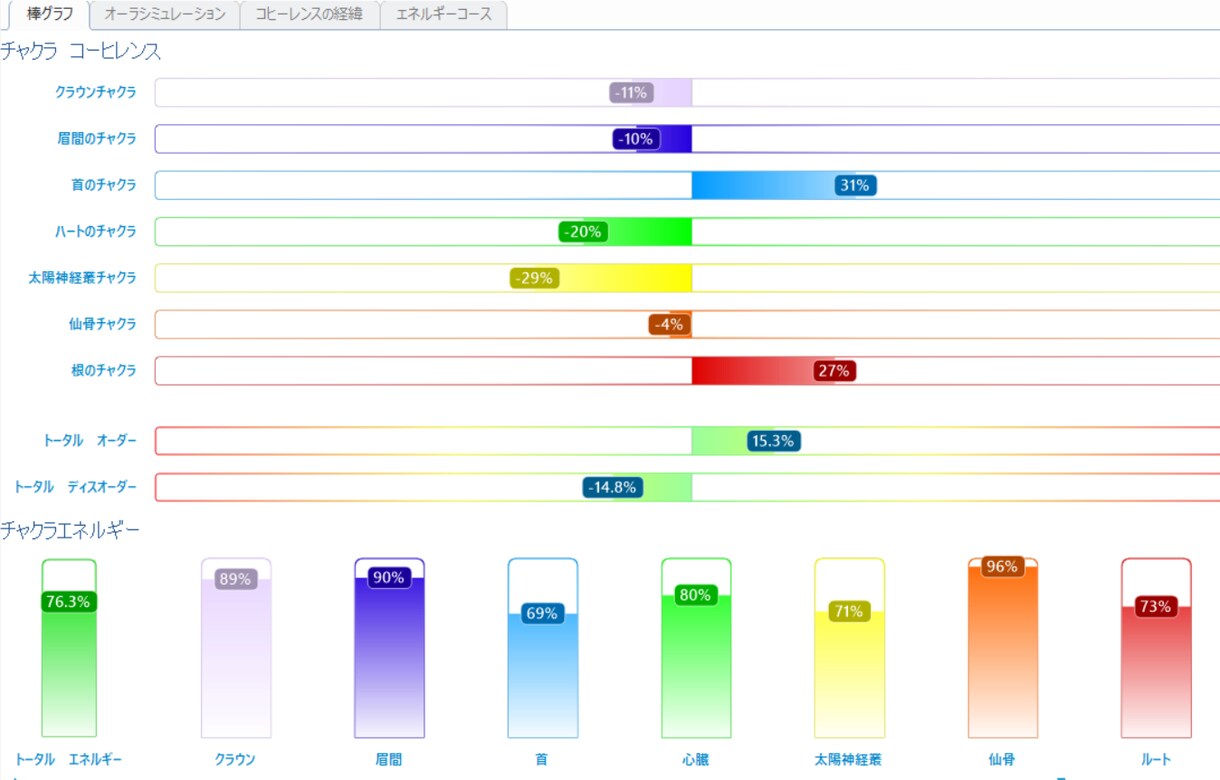This screenshot has height=780, width=1220.
Task: Click the 太陽神経叢チャクラ label
Action: [x=82, y=278]
